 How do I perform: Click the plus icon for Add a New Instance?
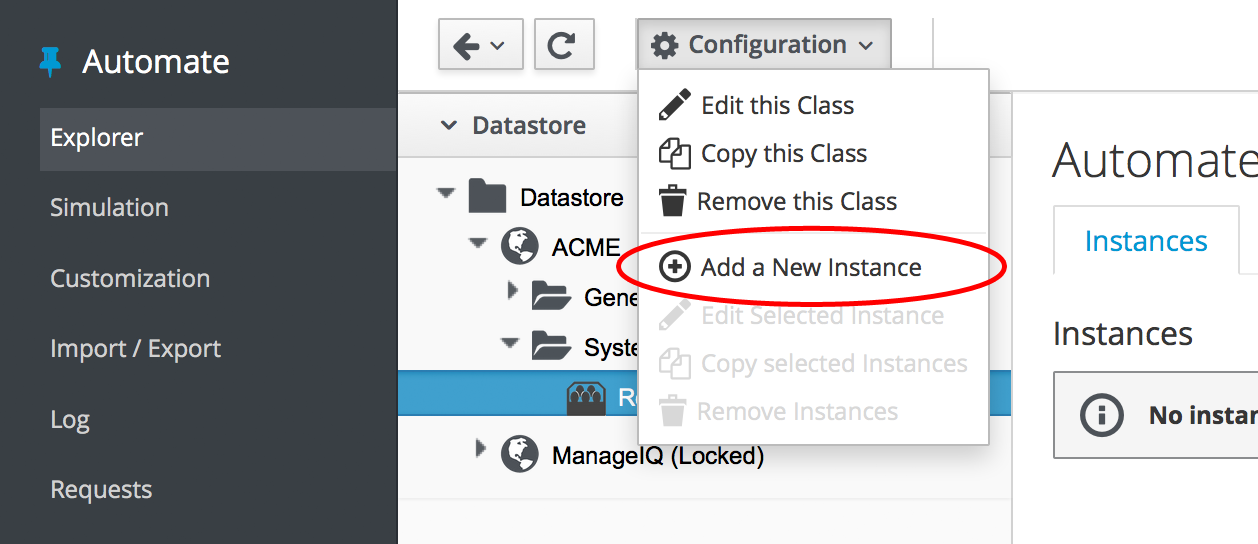tap(676, 267)
